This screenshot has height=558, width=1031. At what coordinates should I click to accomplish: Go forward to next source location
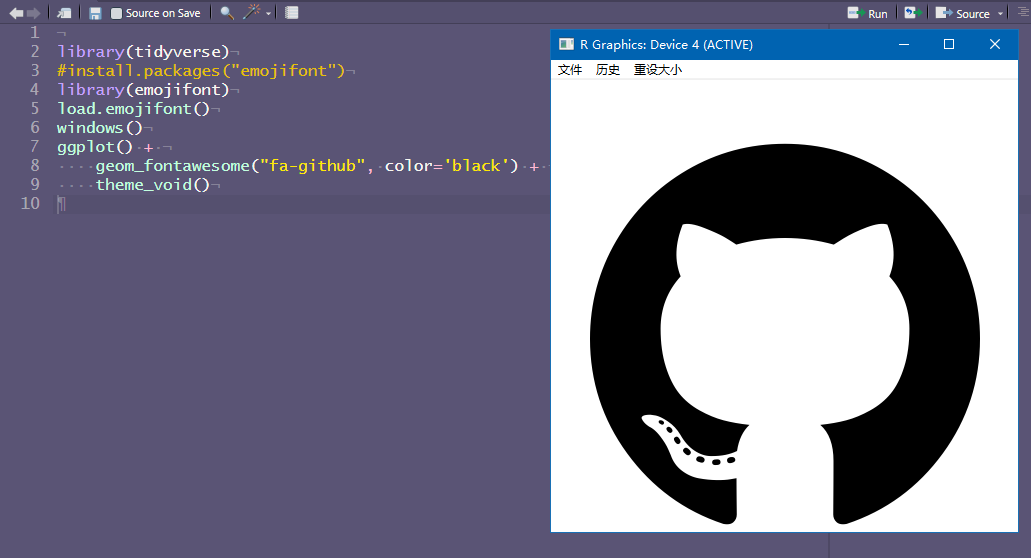(34, 13)
